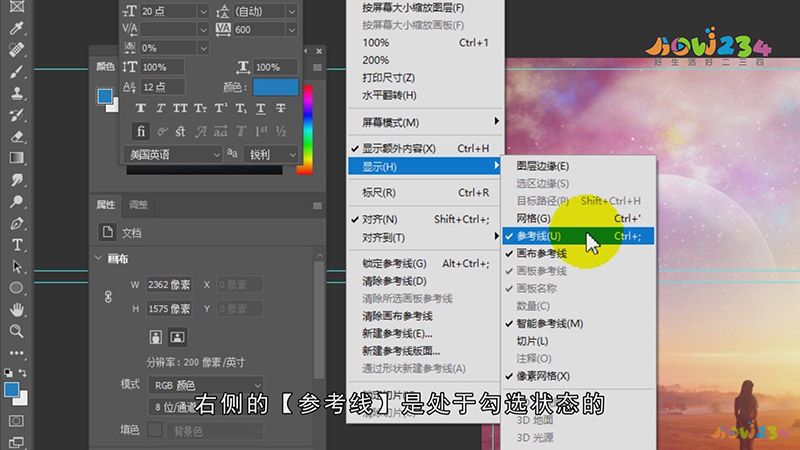Viewport: 800px width, 450px height.
Task: Select the Smudge tool
Action: click(16, 180)
